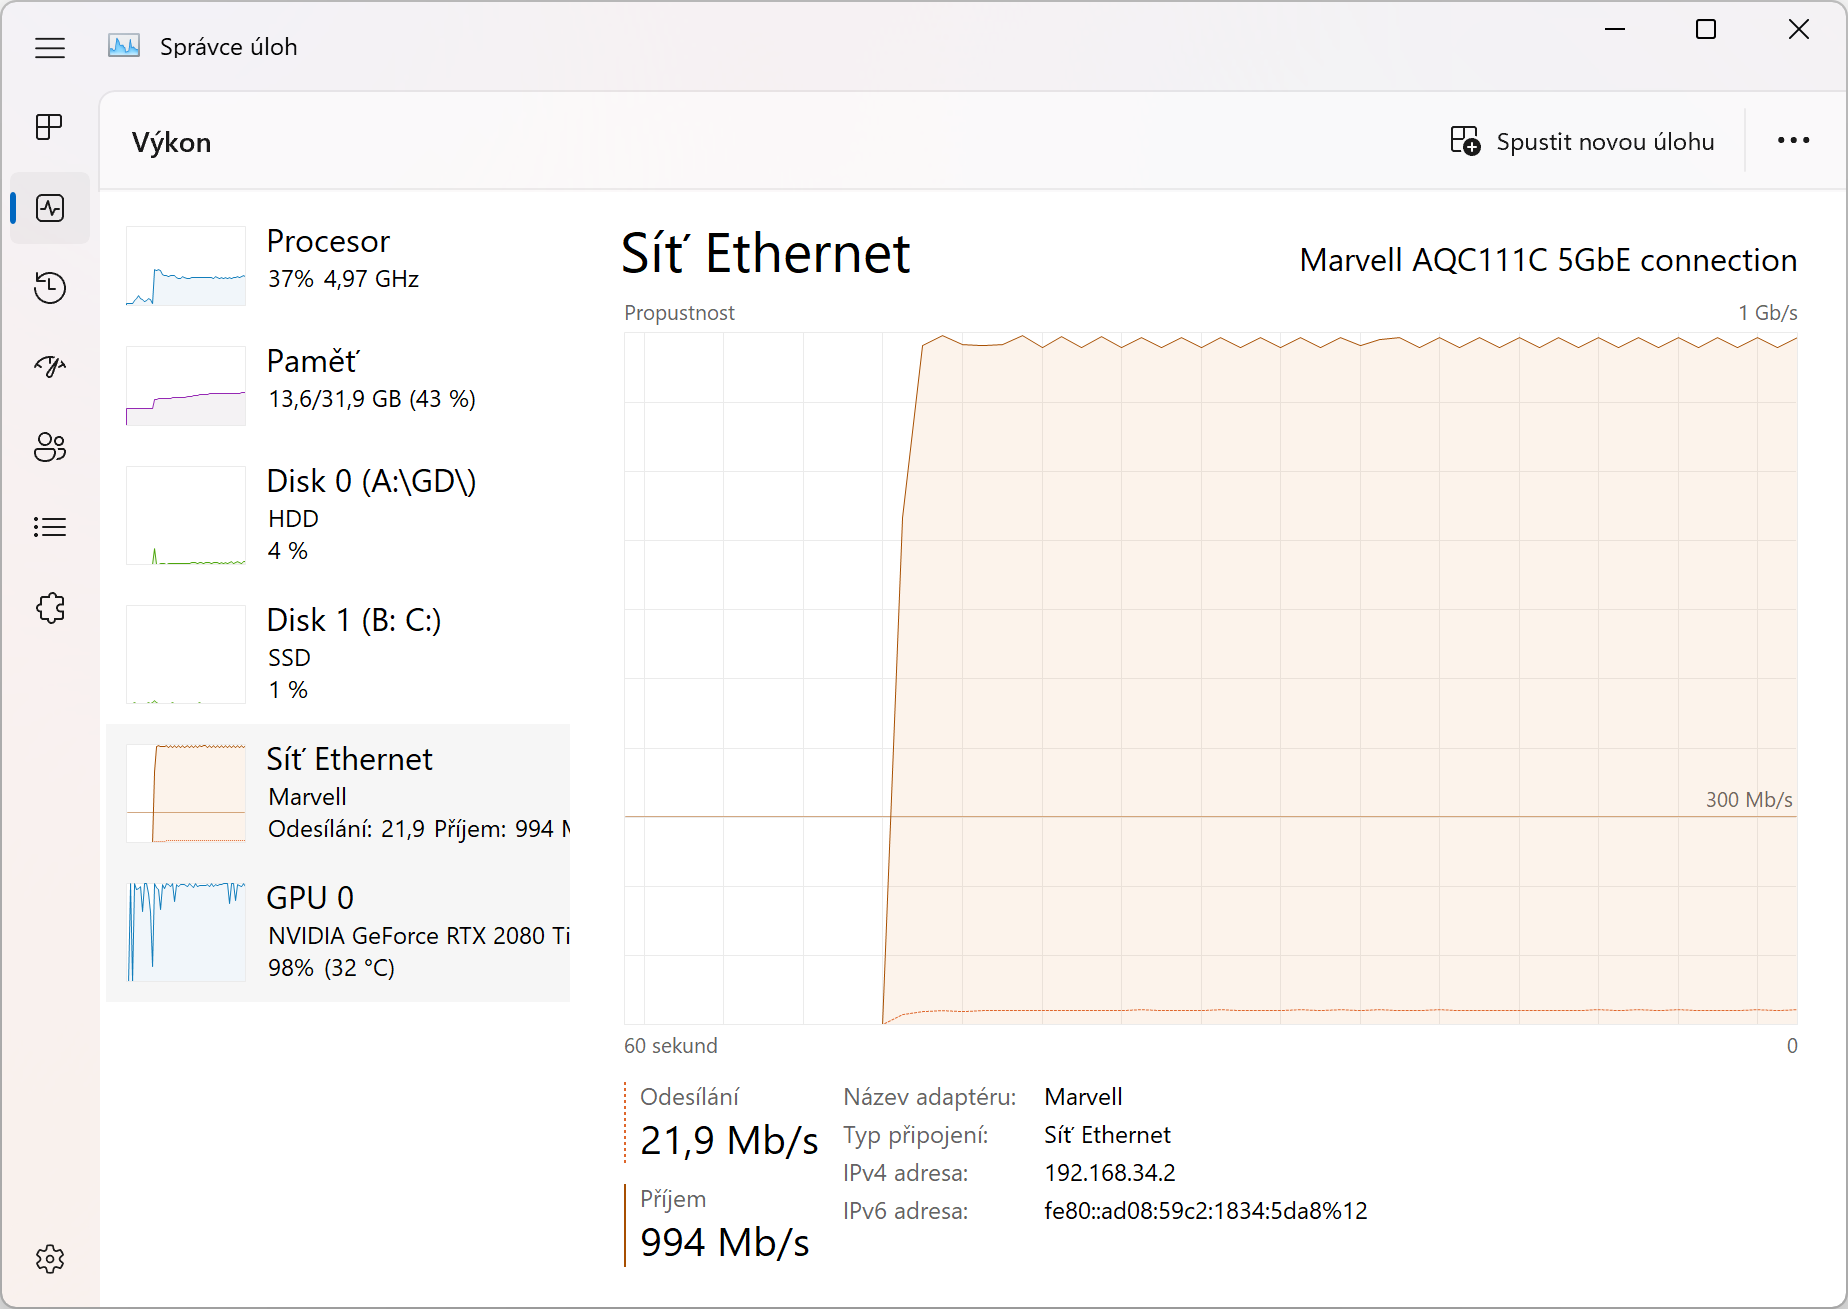This screenshot has width=1848, height=1309.
Task: Open the three-dot more options menu
Action: [x=1793, y=141]
